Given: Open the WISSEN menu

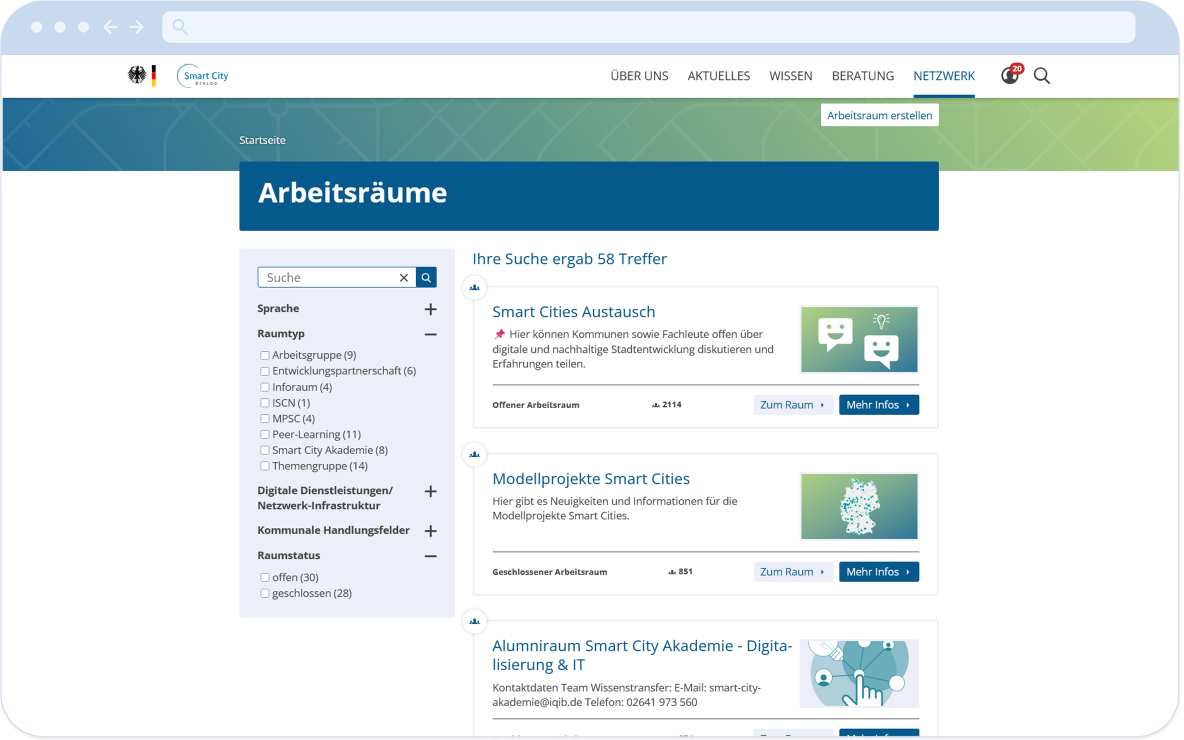Looking at the screenshot, I should (791, 76).
